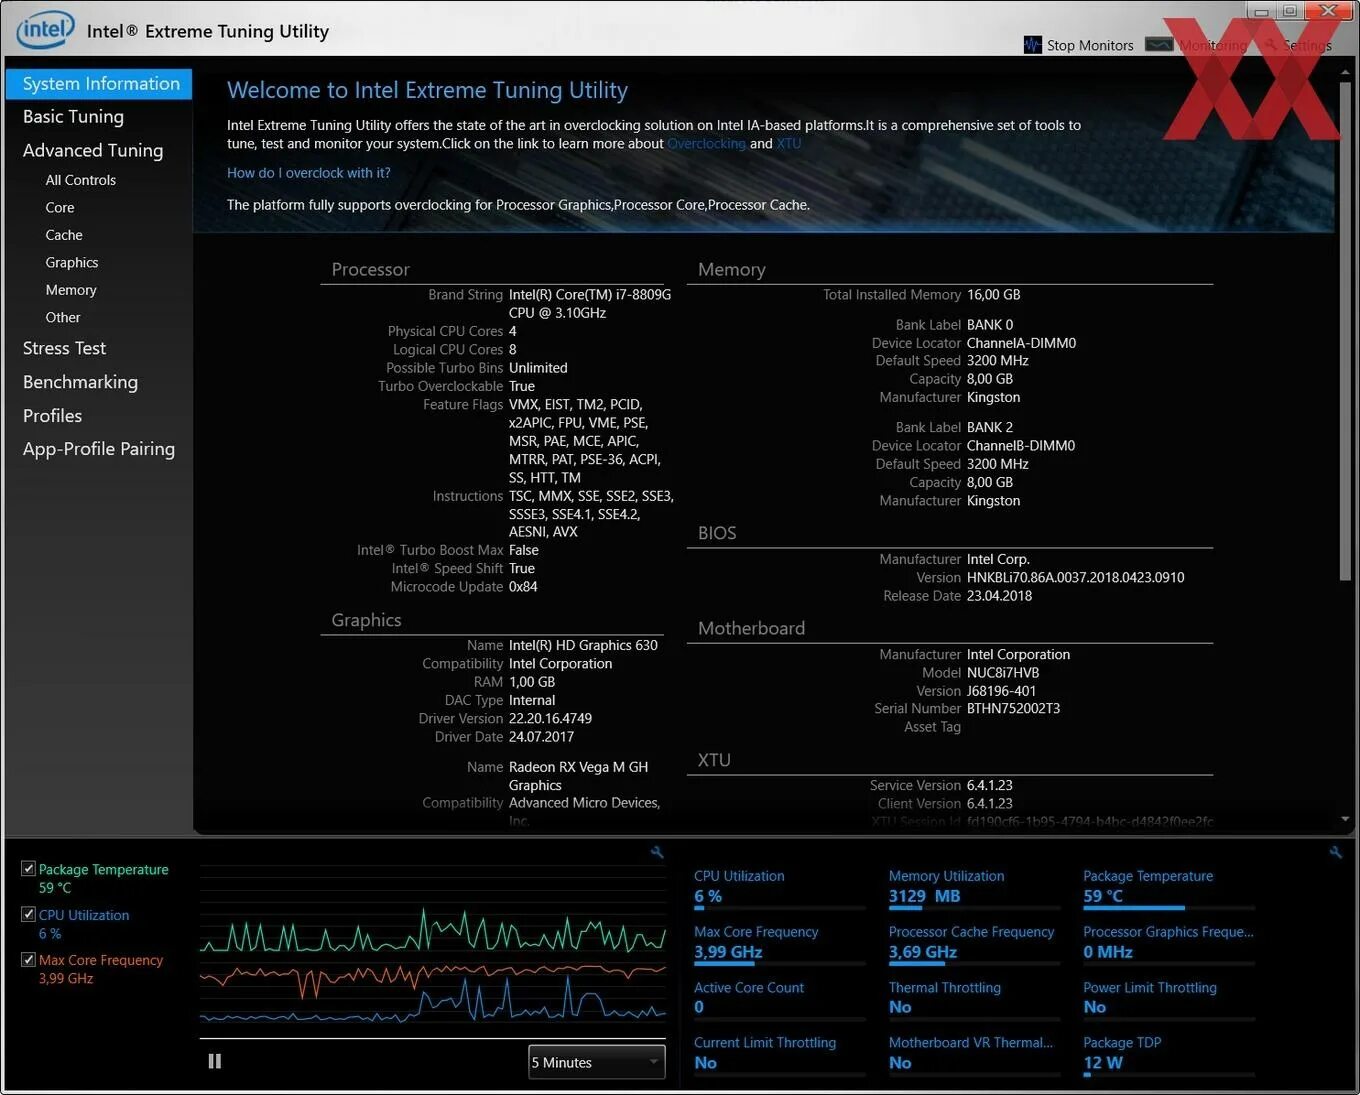Select System Information in the sidebar

(99, 84)
